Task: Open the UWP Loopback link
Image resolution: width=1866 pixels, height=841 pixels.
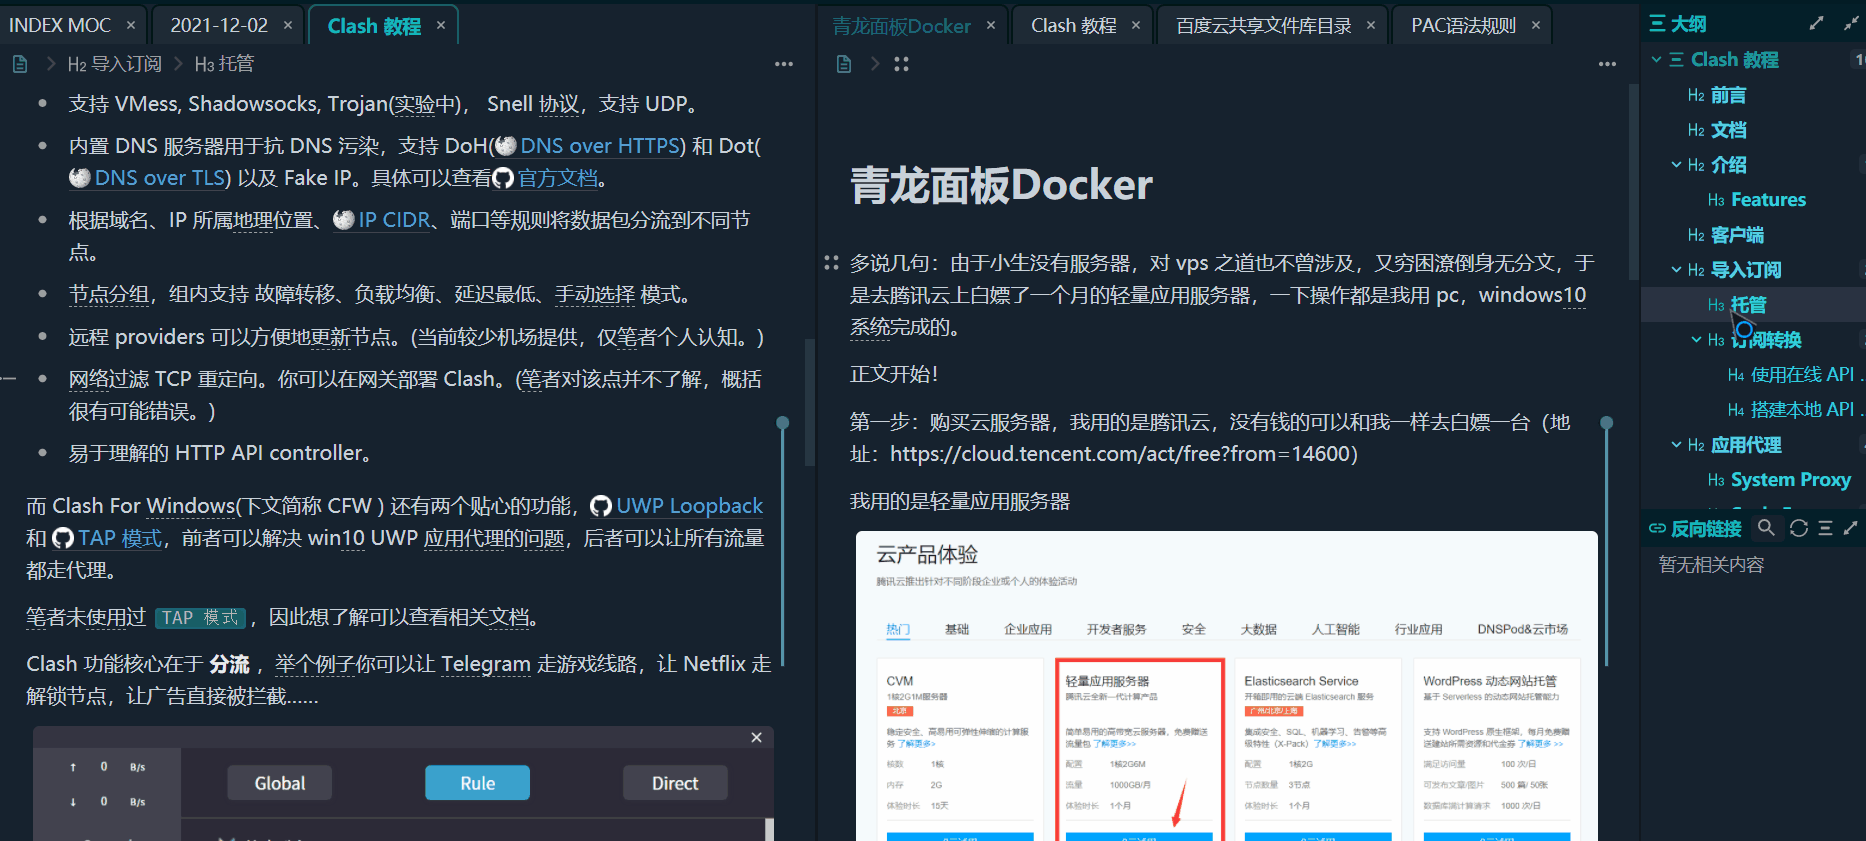Action: coord(689,506)
